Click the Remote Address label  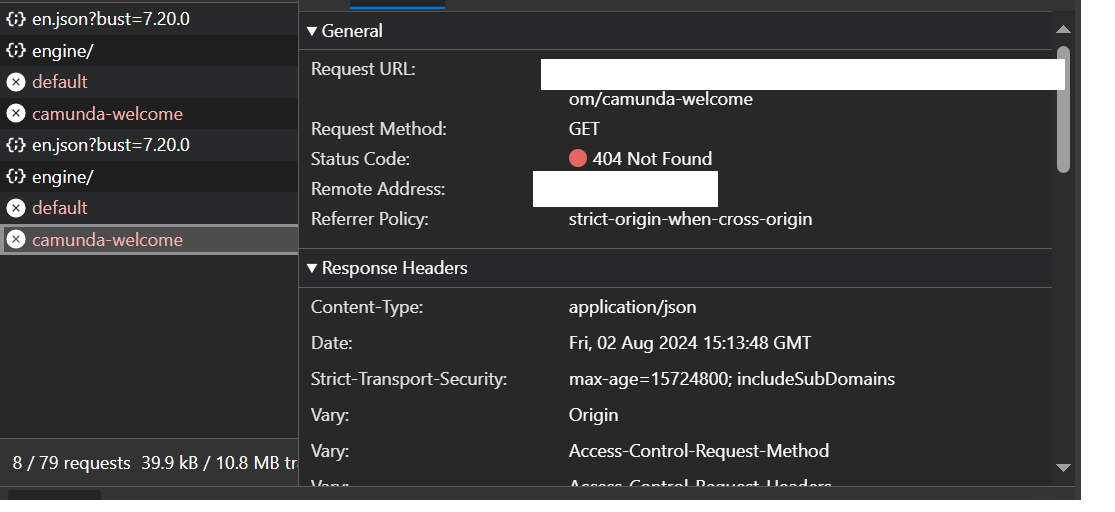coord(378,189)
